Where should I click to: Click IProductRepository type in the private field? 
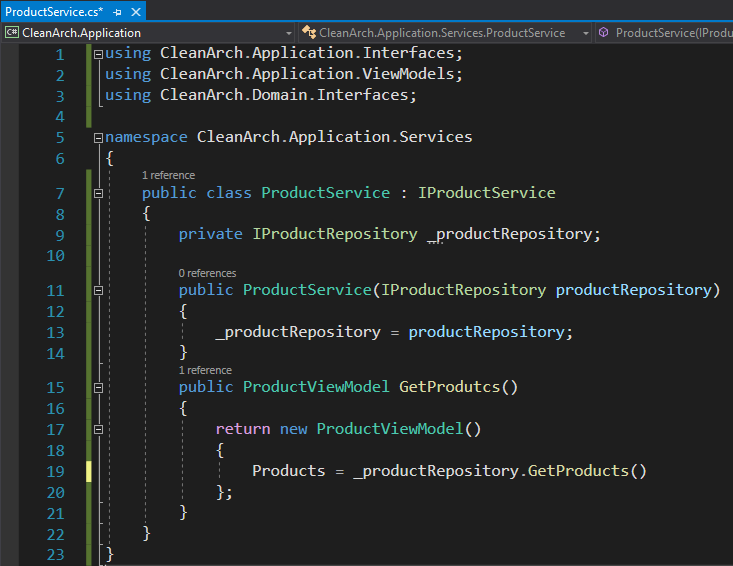point(335,234)
